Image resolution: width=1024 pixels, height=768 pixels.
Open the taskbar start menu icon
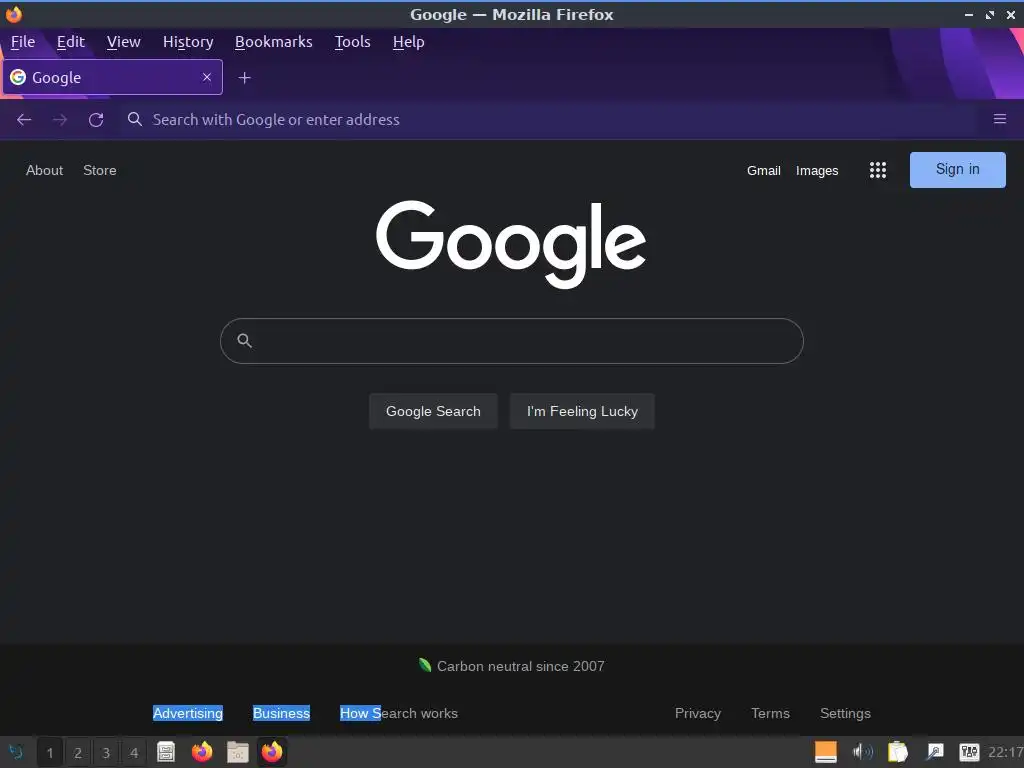(x=16, y=752)
